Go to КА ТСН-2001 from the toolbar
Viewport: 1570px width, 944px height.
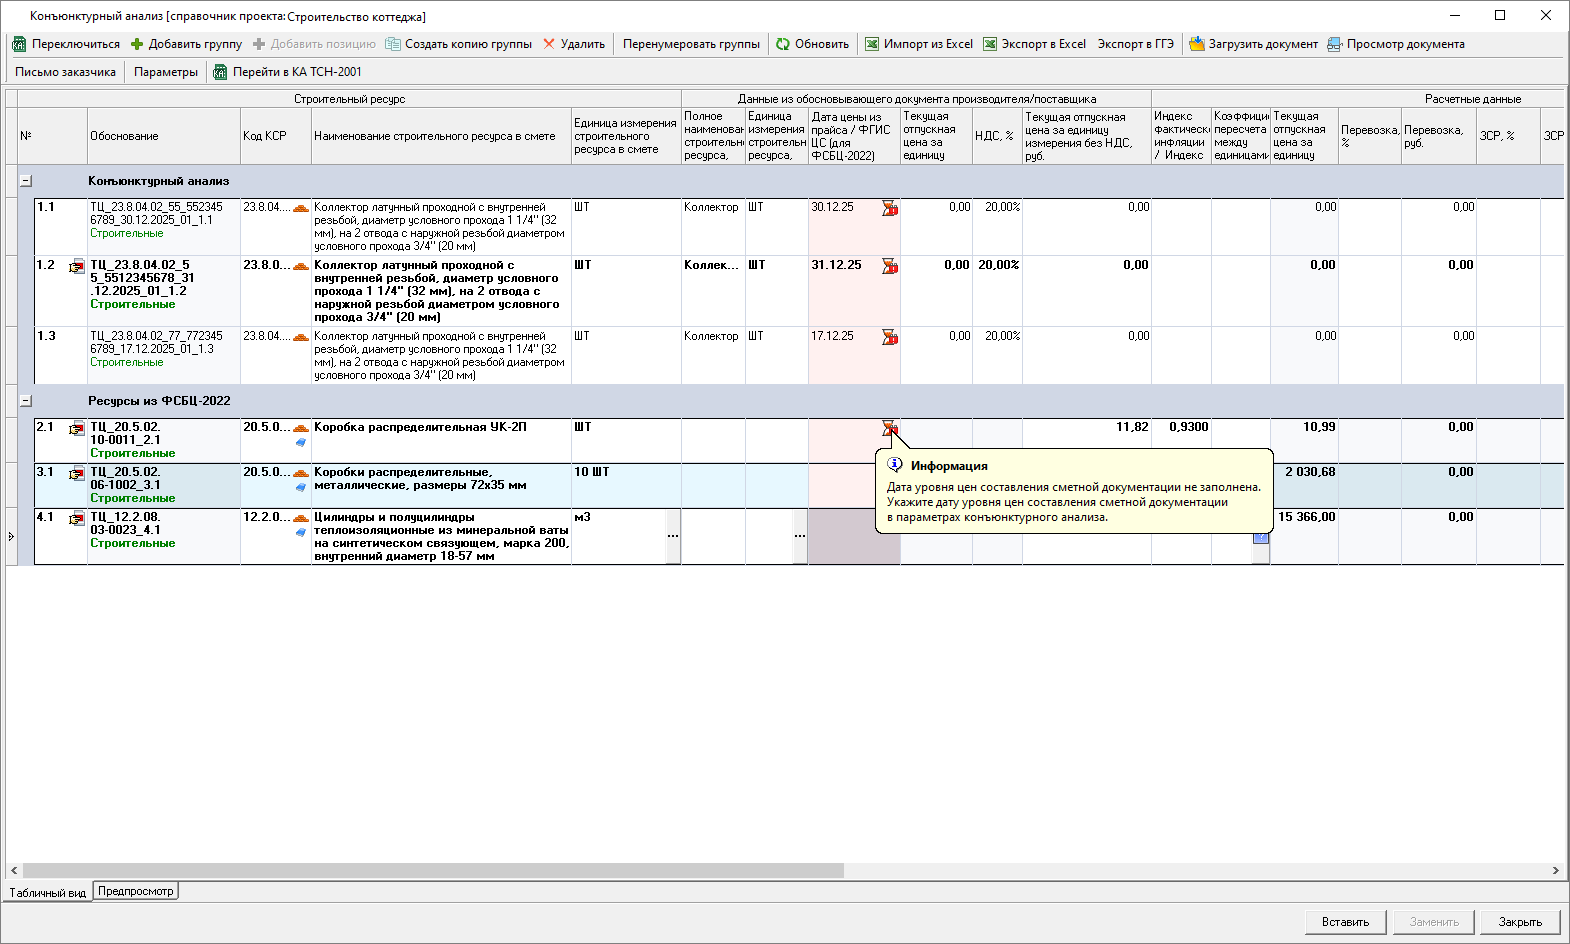click(x=288, y=72)
